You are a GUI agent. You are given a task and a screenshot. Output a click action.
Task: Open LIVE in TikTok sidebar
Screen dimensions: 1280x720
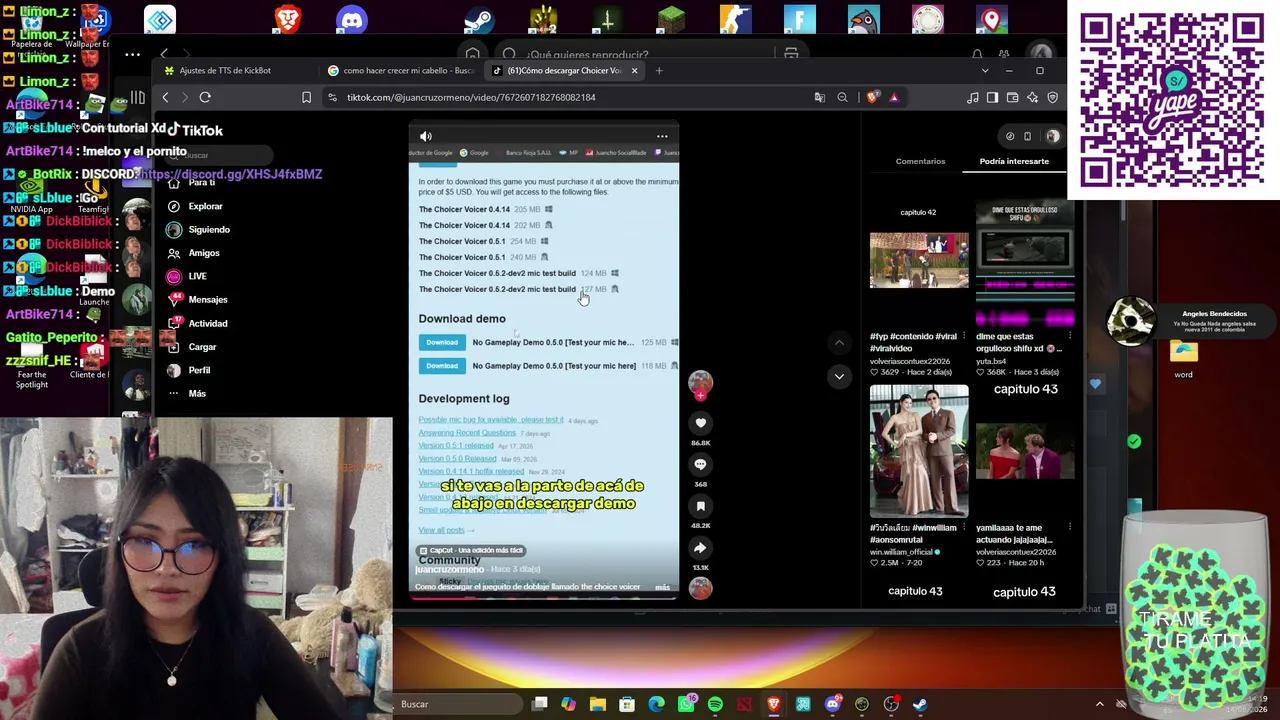point(187,276)
